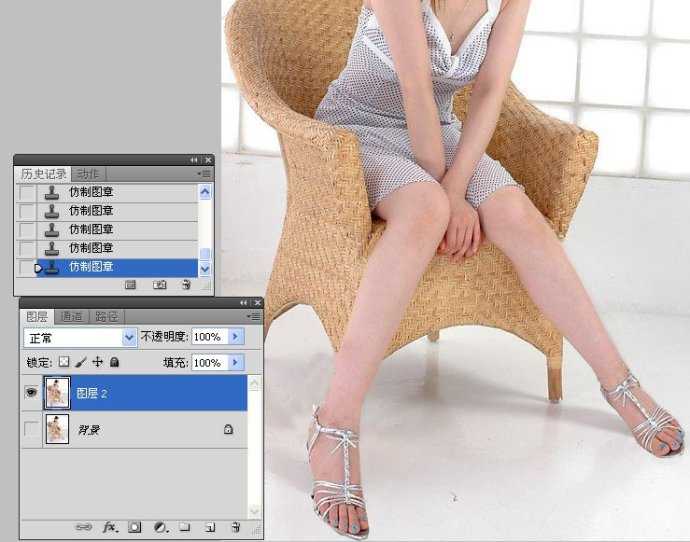The width and height of the screenshot is (690, 542).
Task: Click the 图层 2 layer thumbnail
Action: coord(57,392)
